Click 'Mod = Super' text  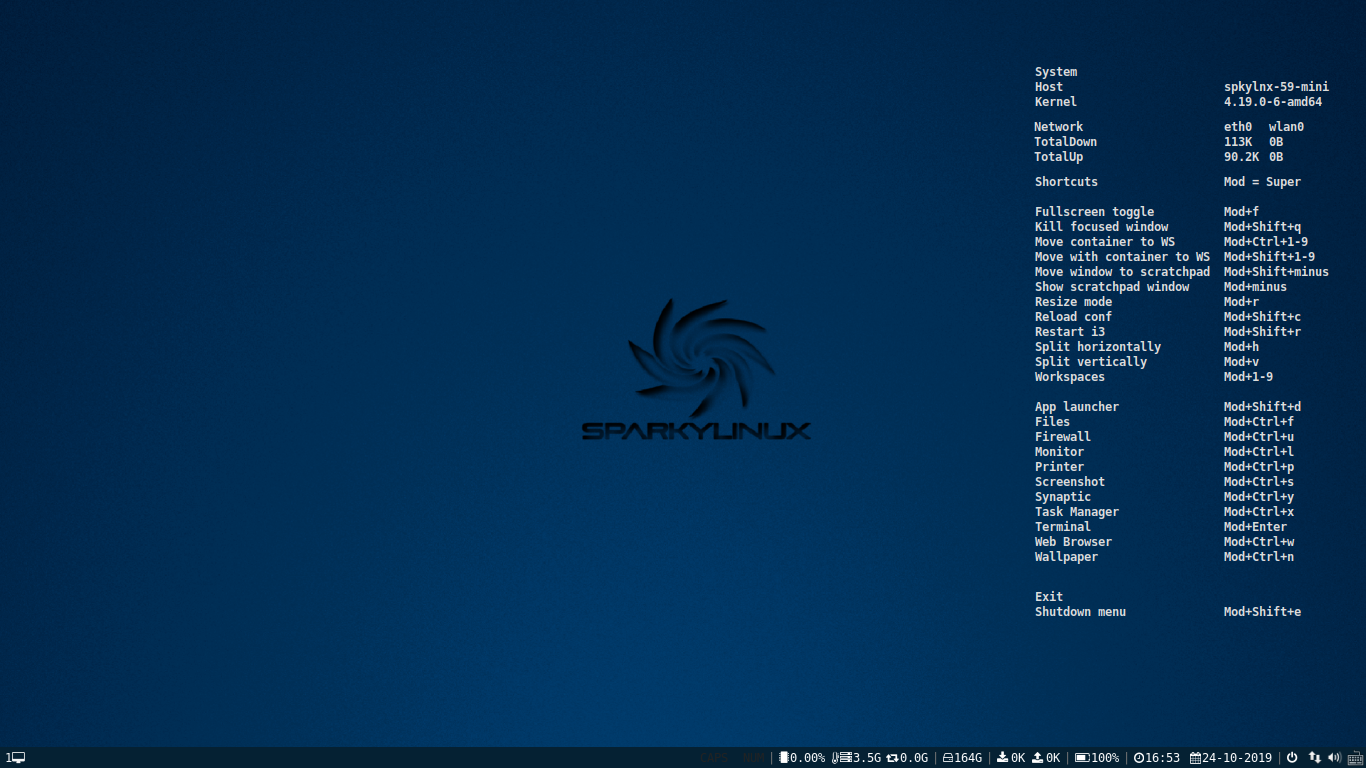tap(1262, 182)
